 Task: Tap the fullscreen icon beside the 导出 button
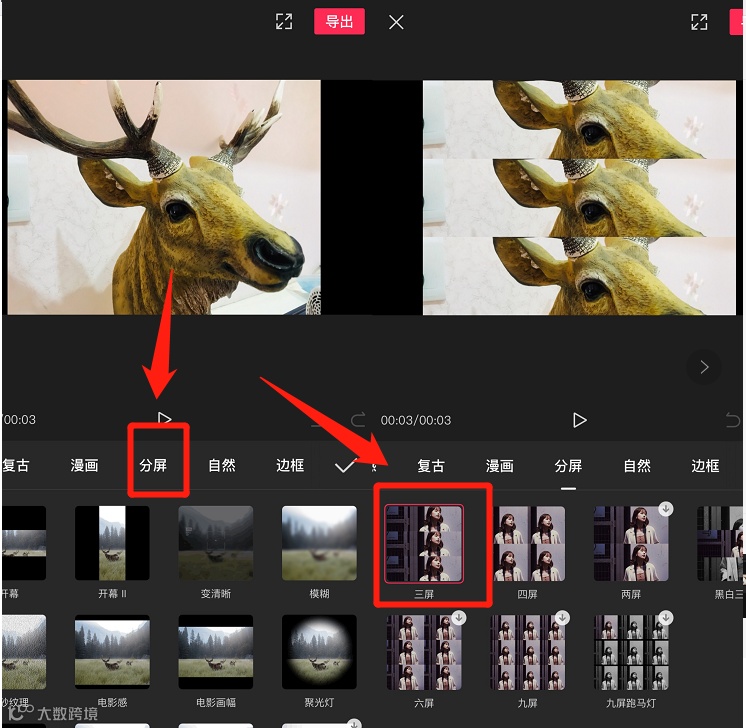click(x=284, y=21)
